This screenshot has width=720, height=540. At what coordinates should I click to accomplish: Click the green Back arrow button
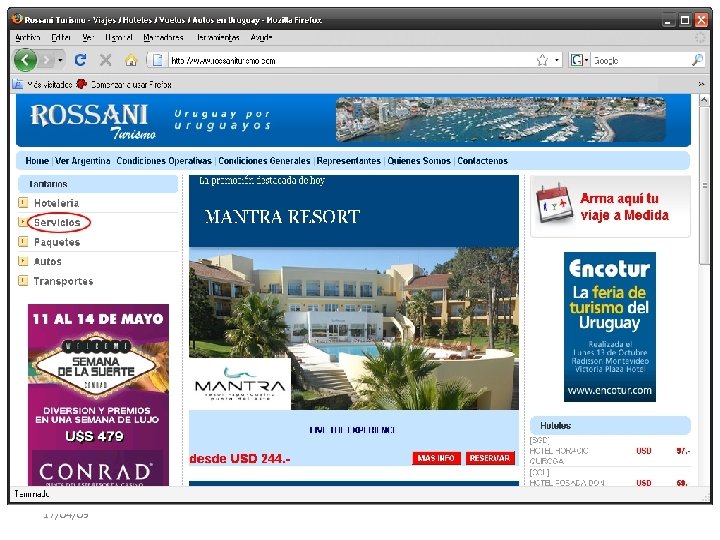25,60
